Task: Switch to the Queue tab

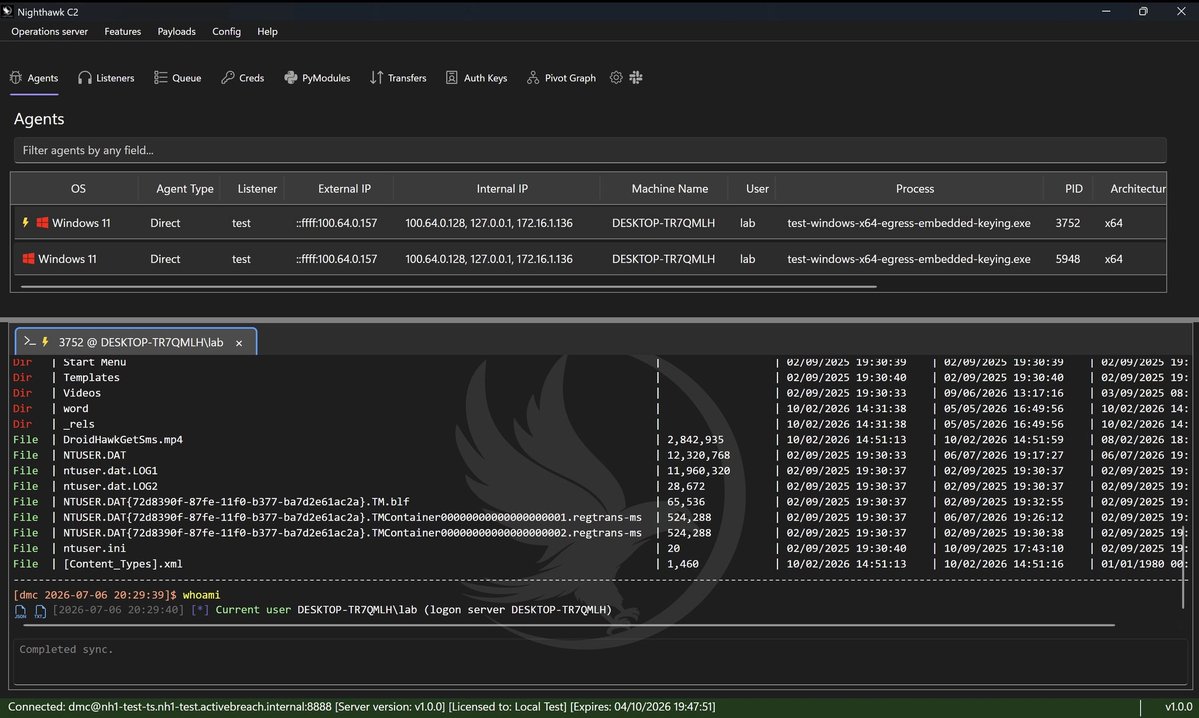Action: pyautogui.click(x=177, y=78)
